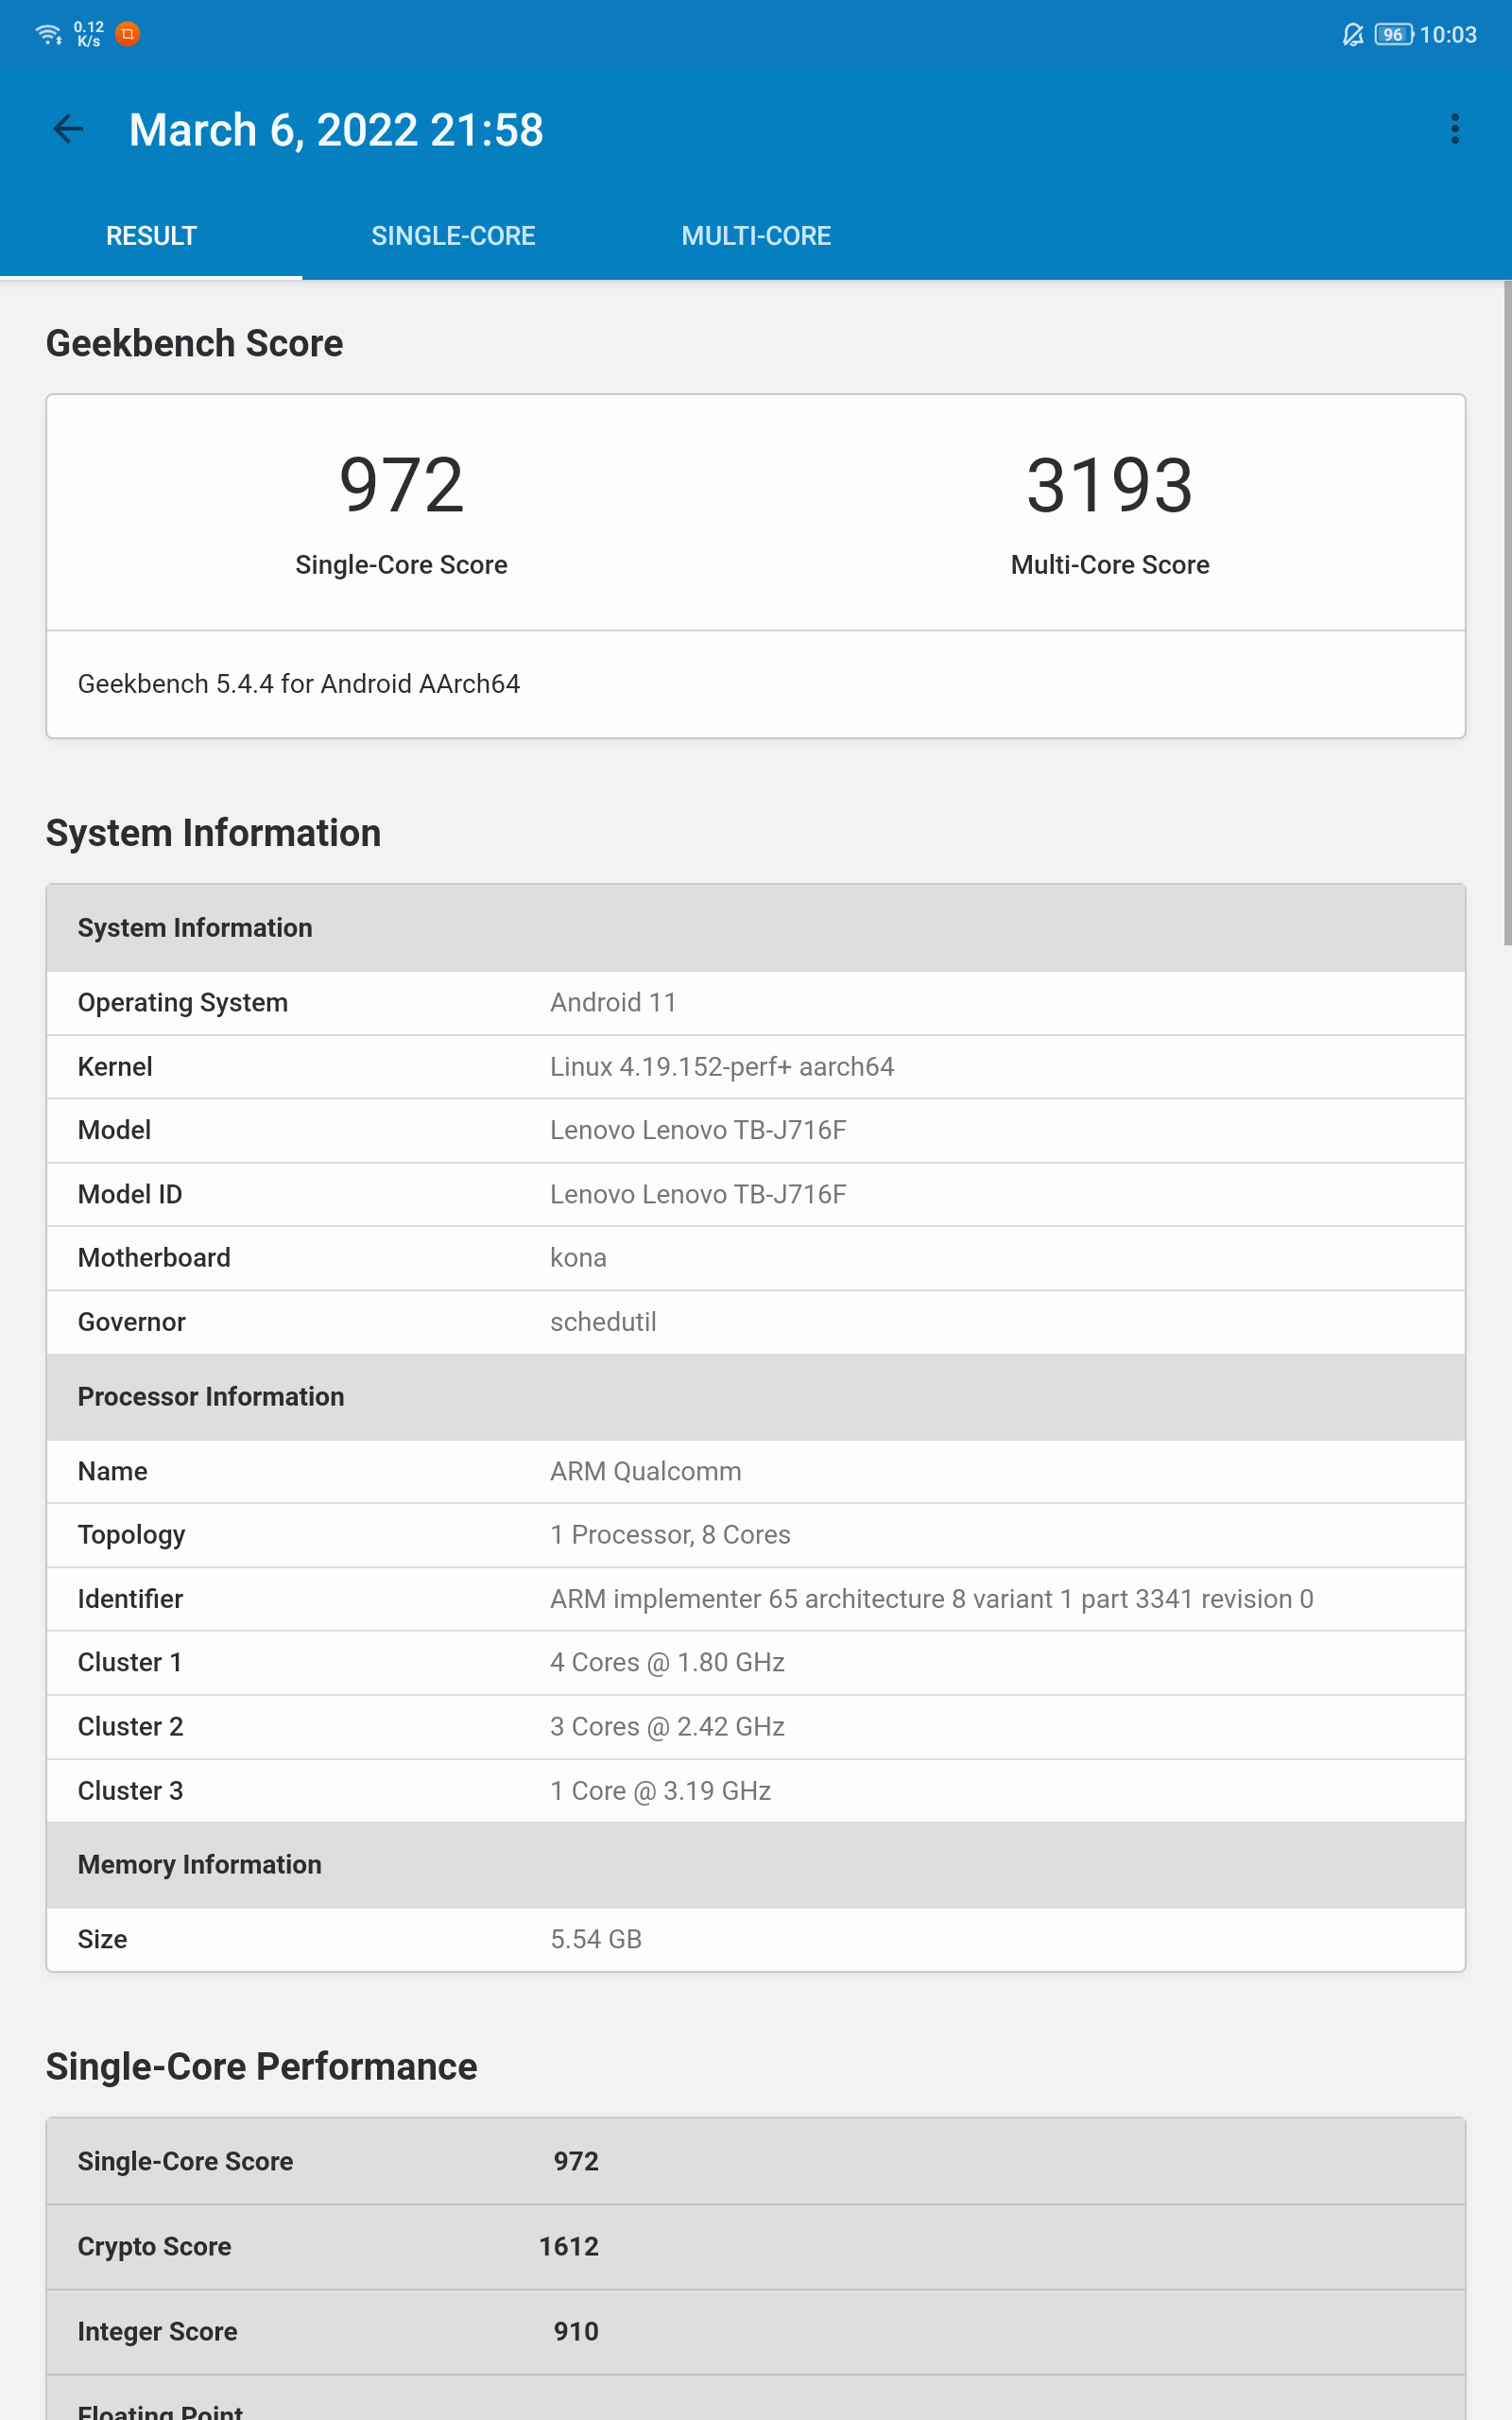The width and height of the screenshot is (1512, 2420).
Task: Tap the System Information table header row
Action: 756,928
